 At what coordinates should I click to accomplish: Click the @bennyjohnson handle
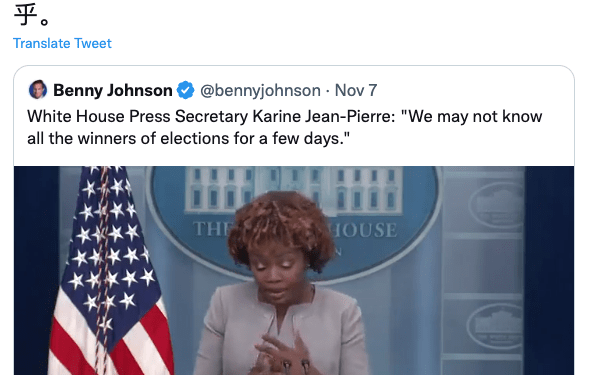click(260, 90)
